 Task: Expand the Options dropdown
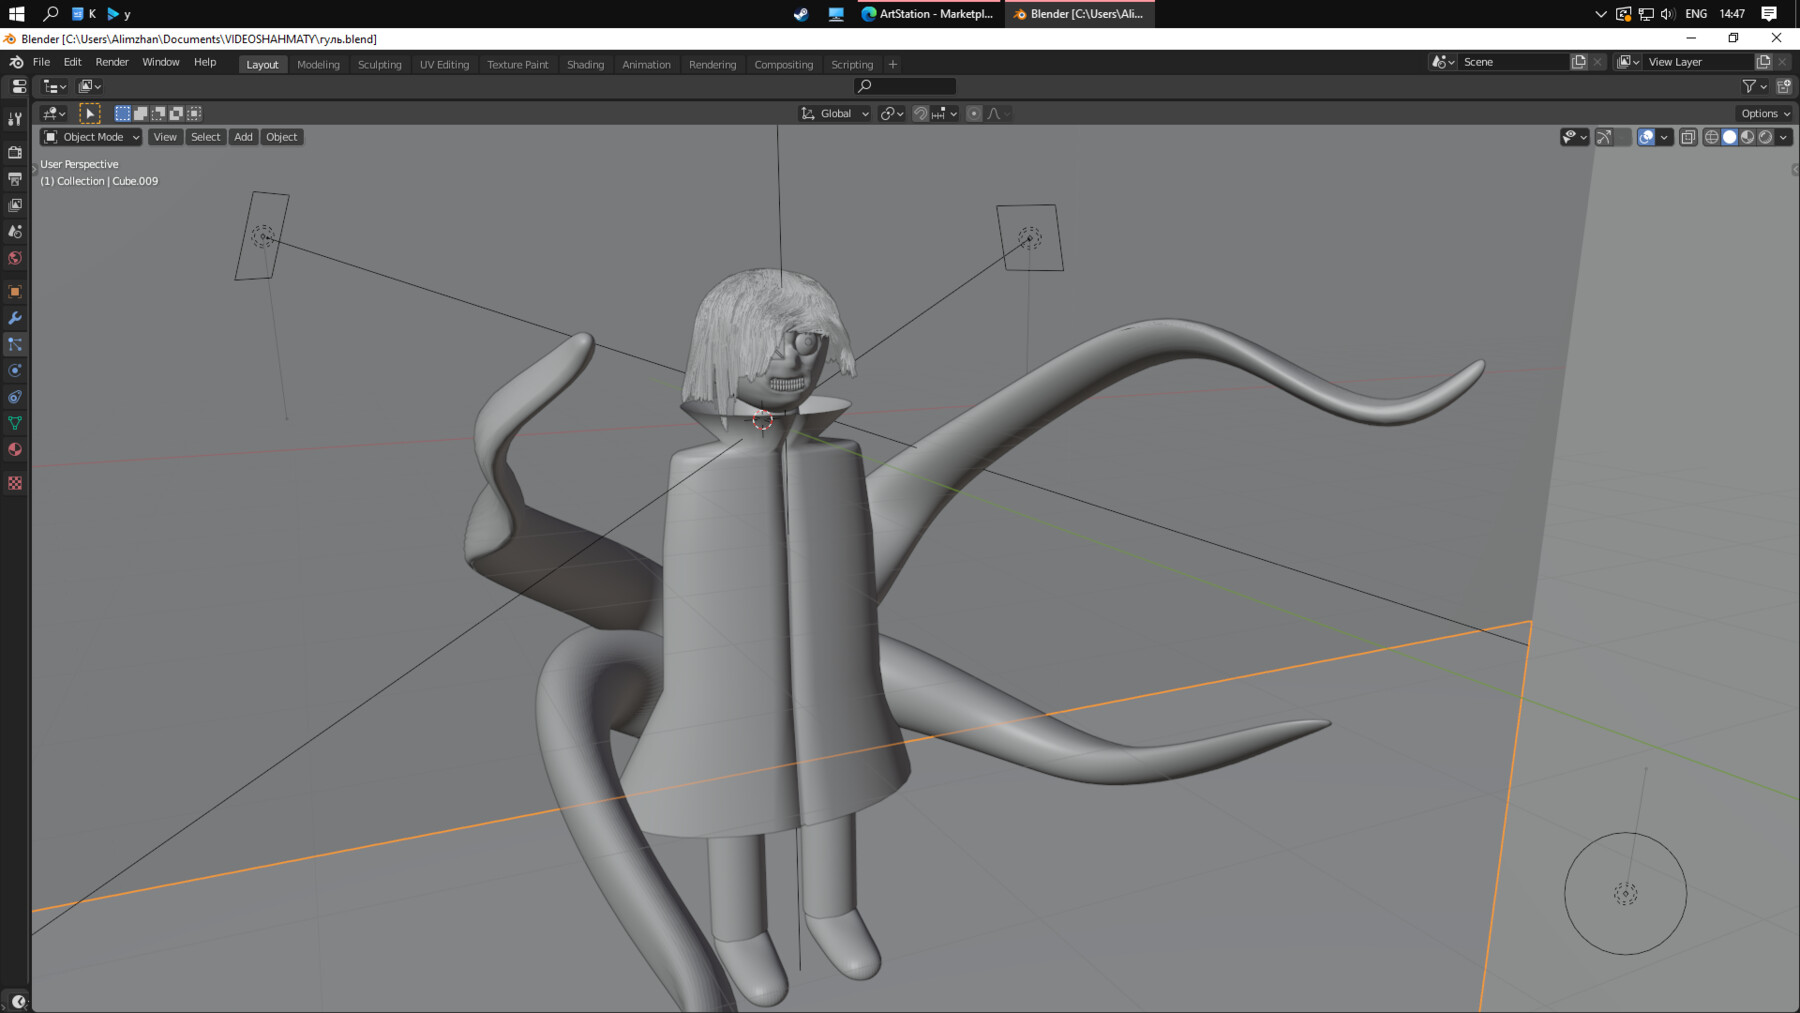(x=1764, y=114)
